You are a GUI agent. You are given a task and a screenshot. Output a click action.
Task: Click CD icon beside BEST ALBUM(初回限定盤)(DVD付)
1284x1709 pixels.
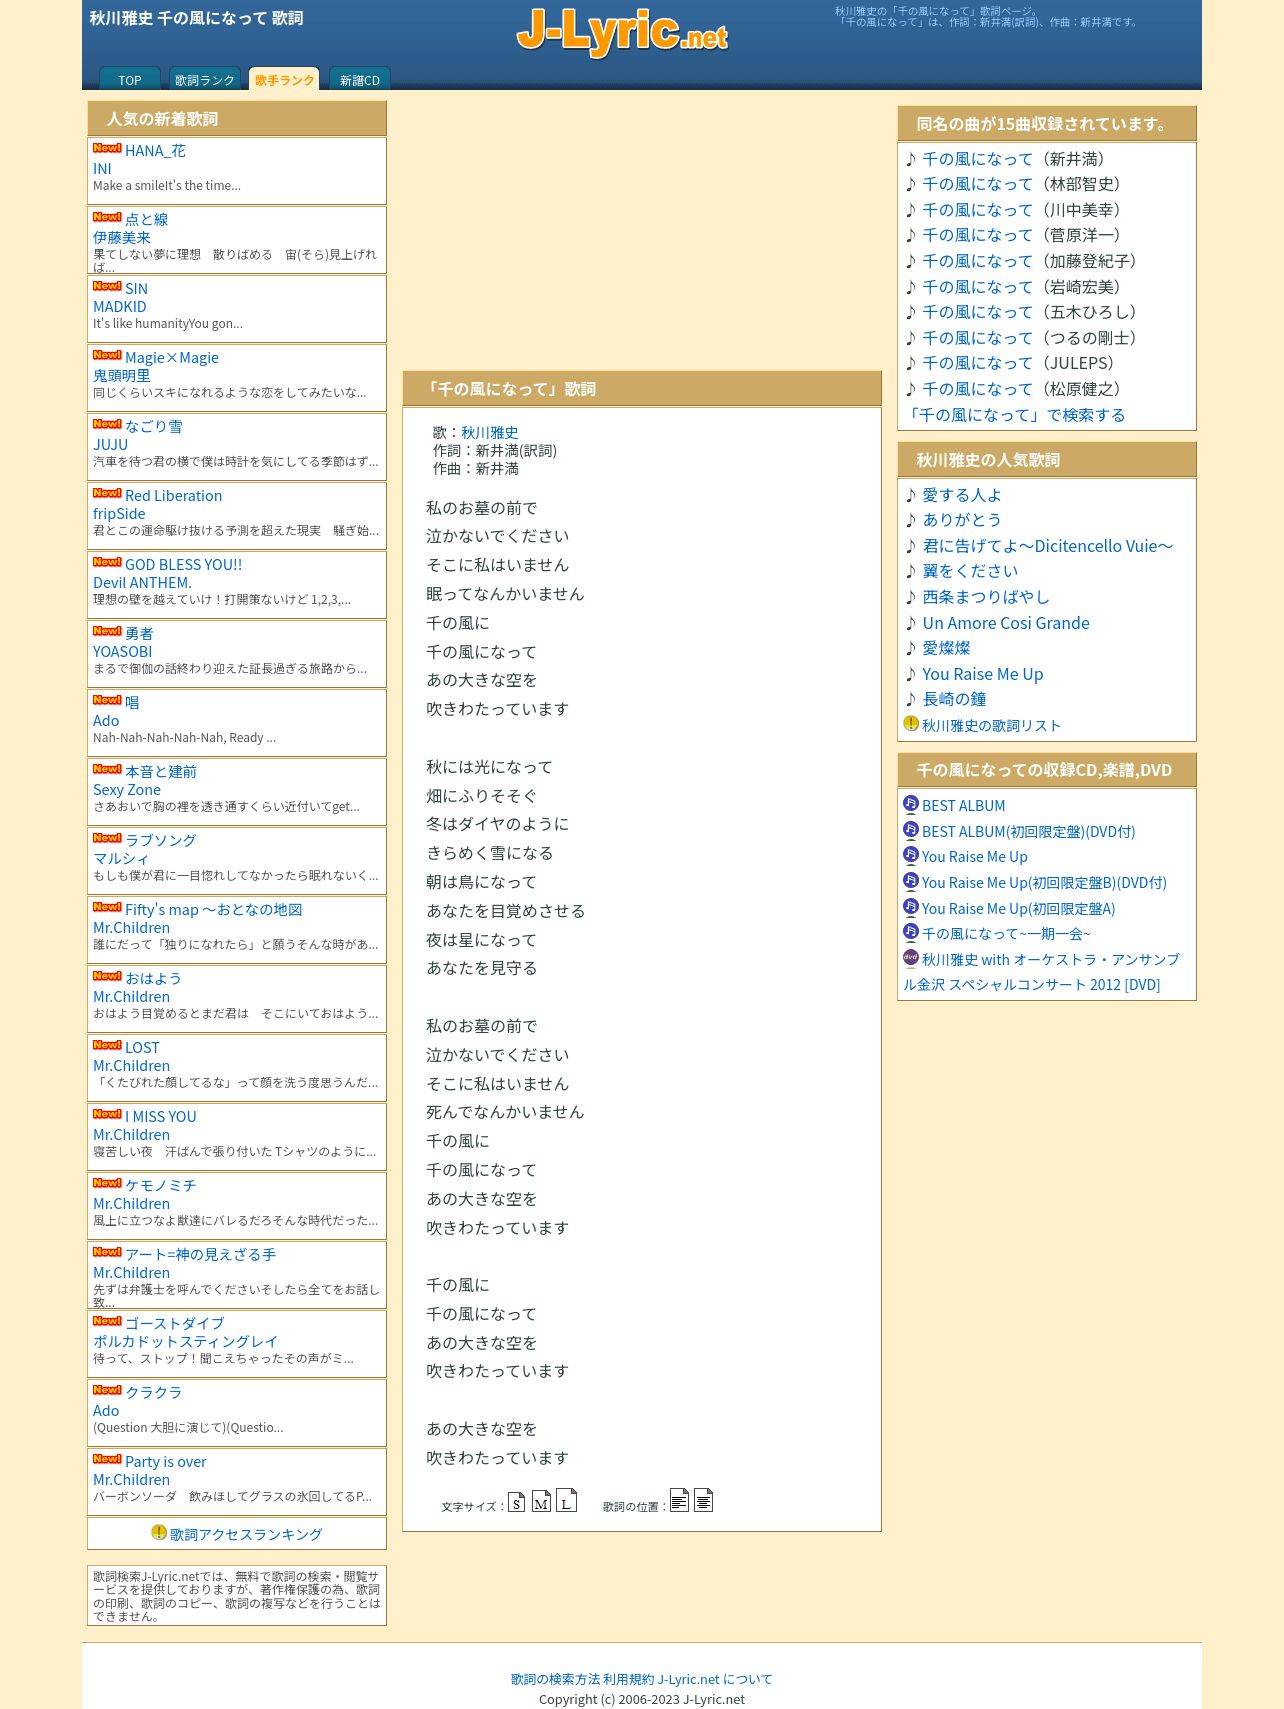click(x=911, y=830)
